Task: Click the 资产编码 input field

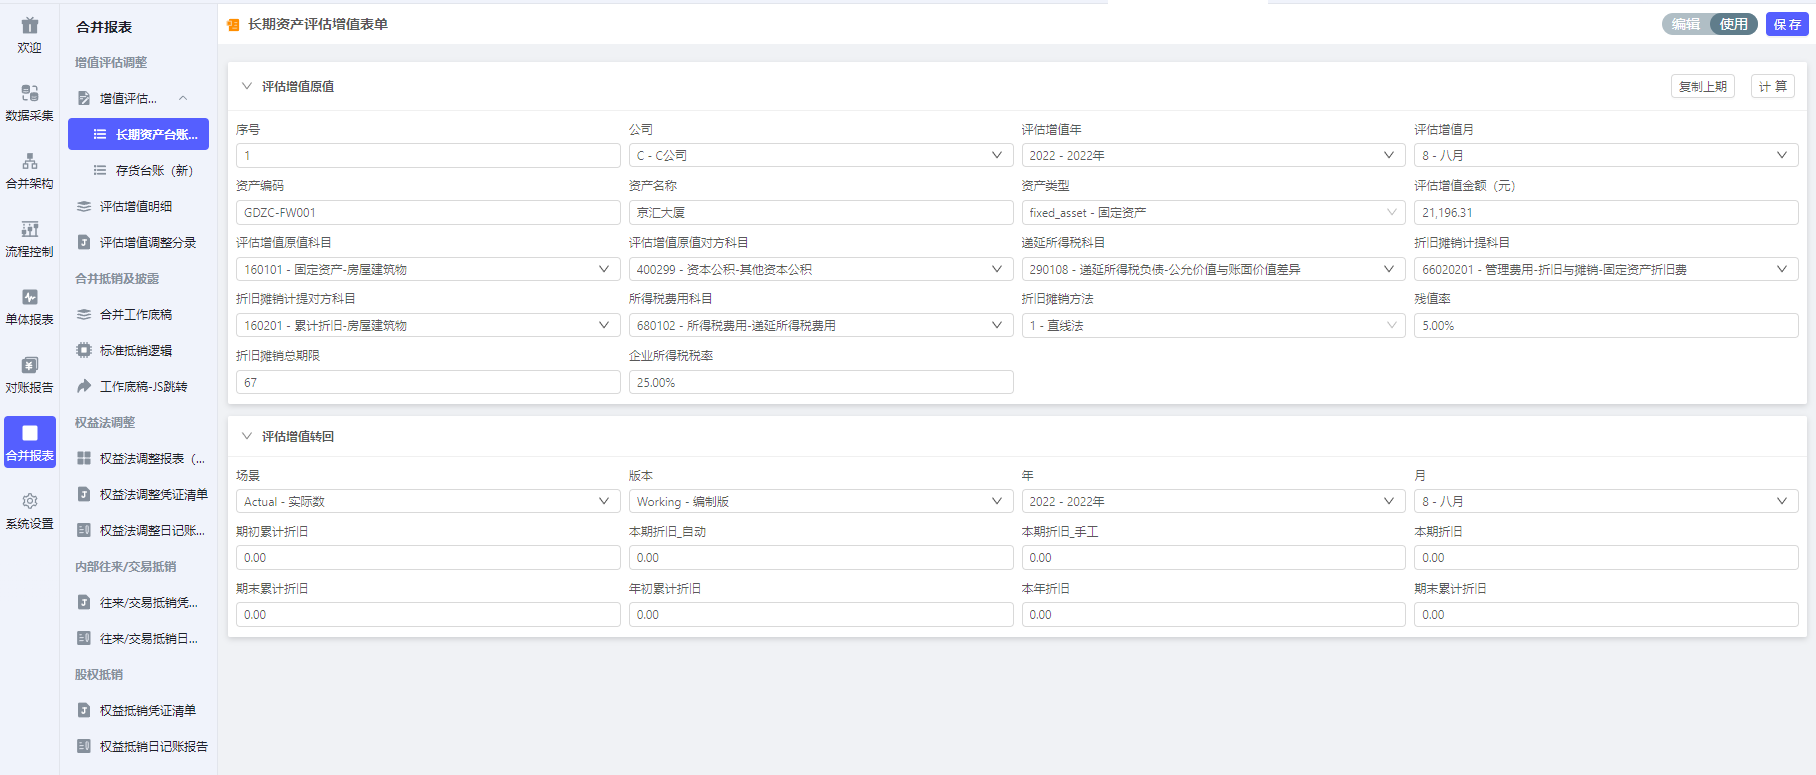Action: point(428,212)
